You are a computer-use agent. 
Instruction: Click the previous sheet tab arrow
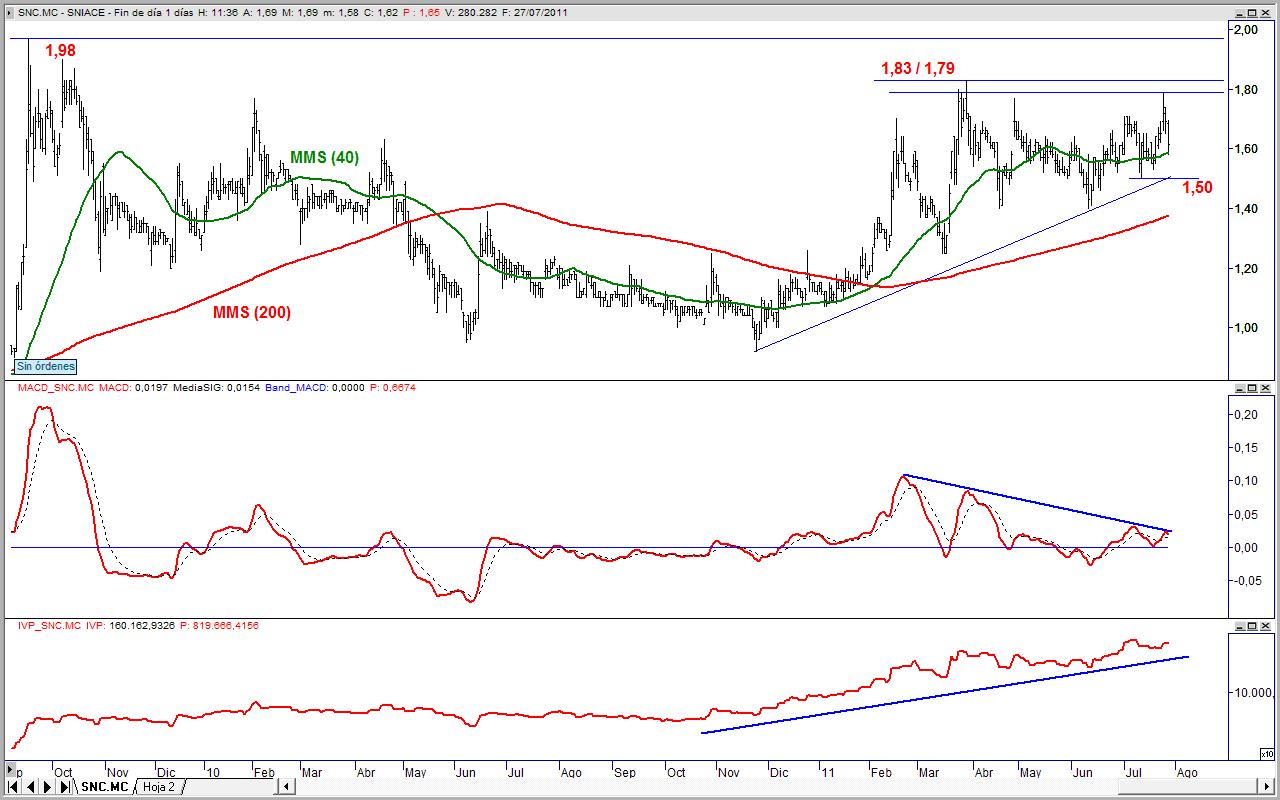30,787
